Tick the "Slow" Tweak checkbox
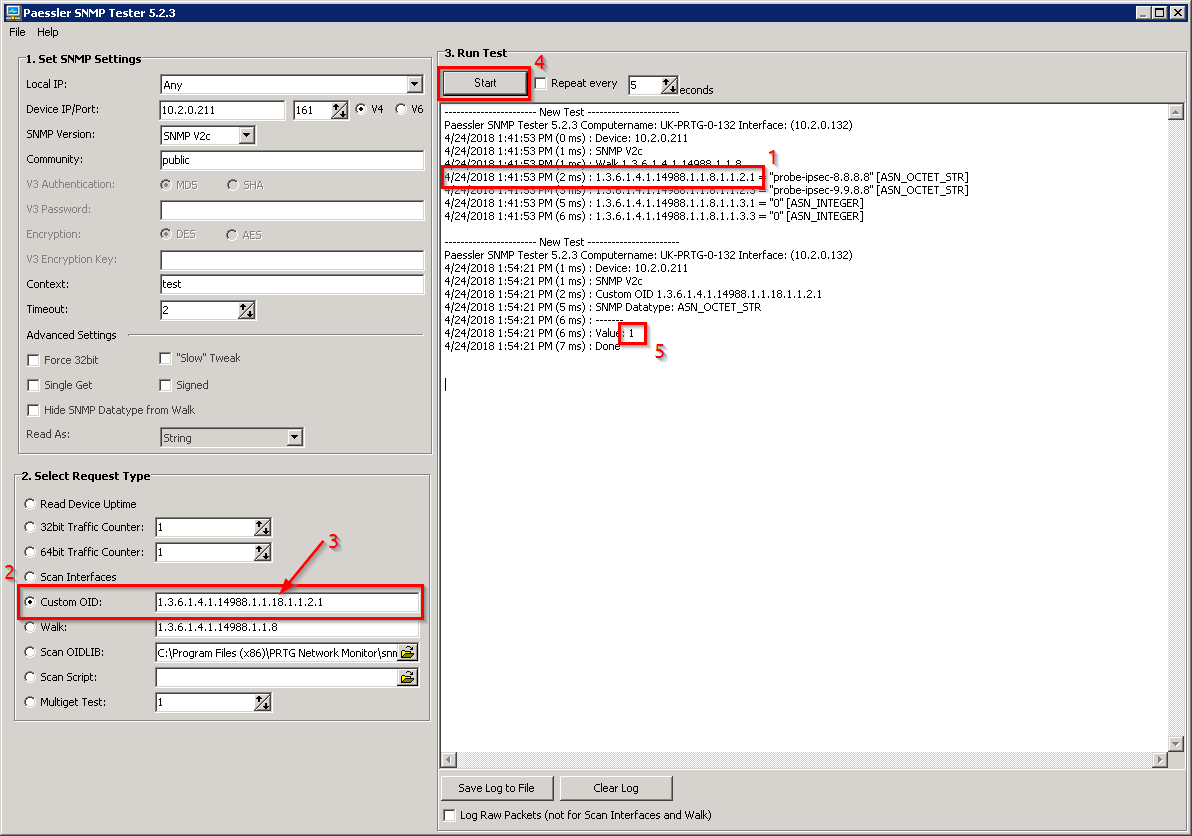The image size is (1192, 836). pos(165,358)
